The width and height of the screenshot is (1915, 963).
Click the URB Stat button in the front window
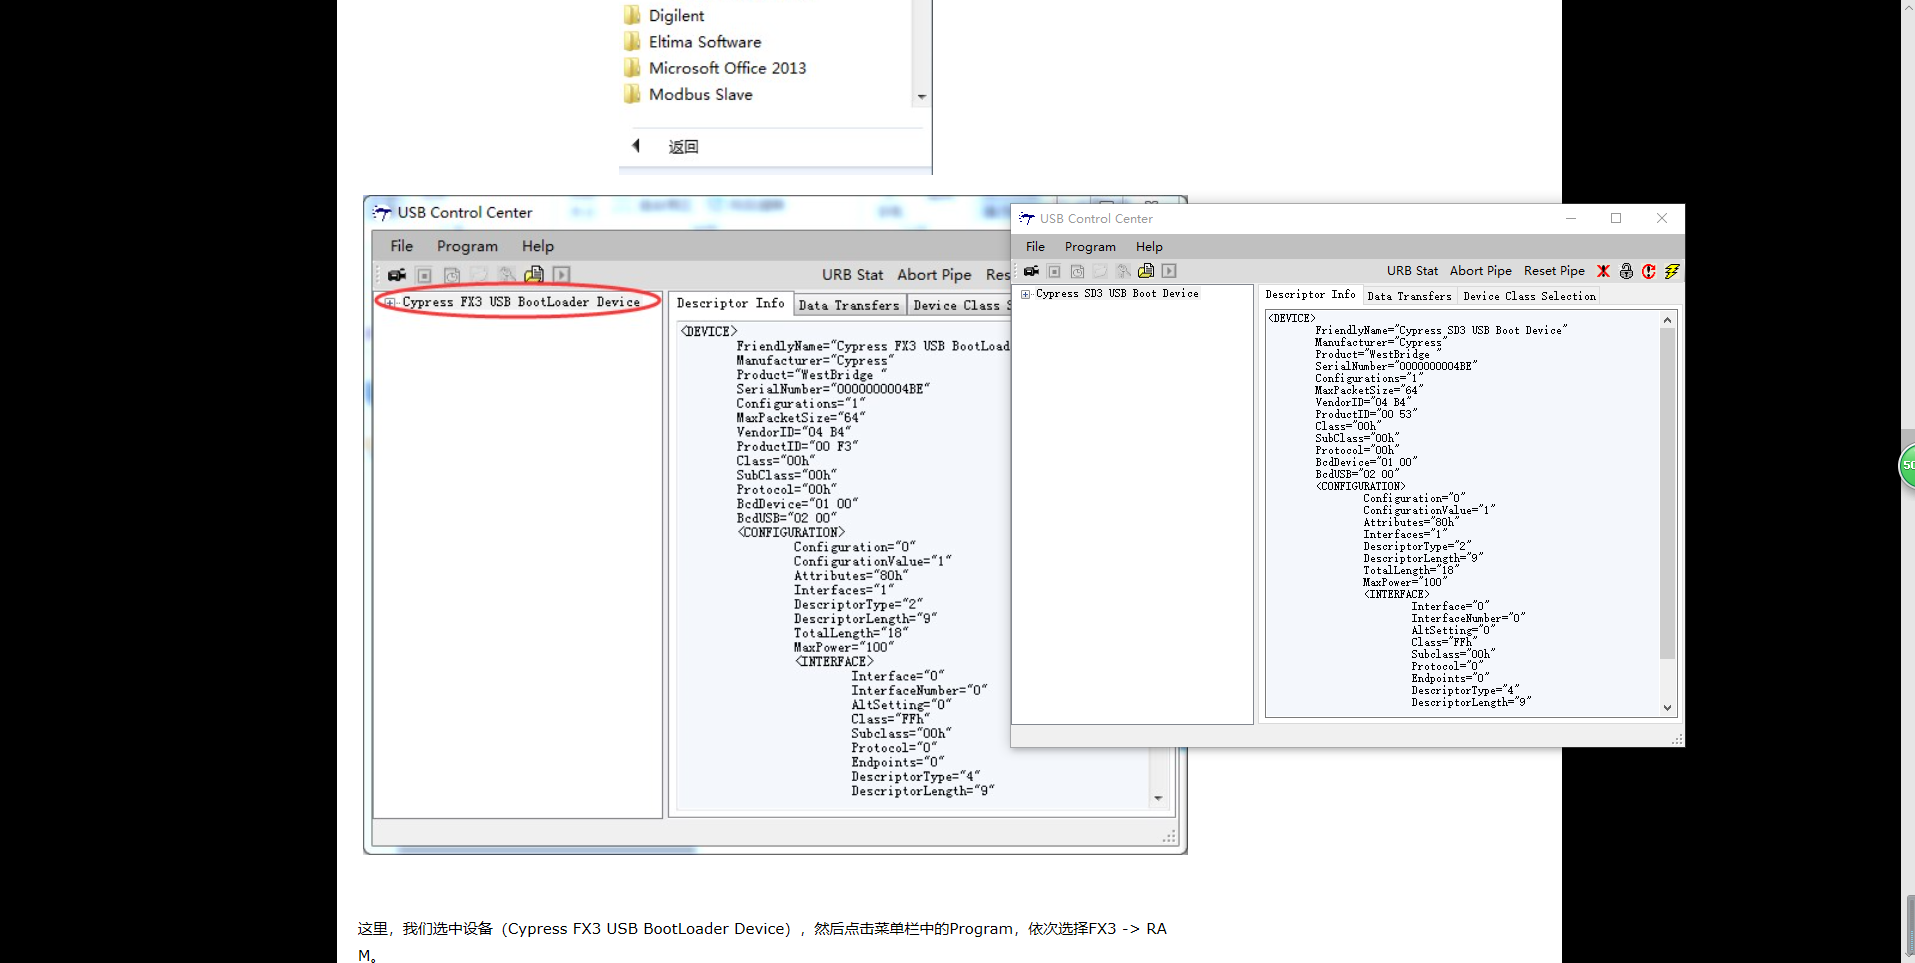[1412, 271]
